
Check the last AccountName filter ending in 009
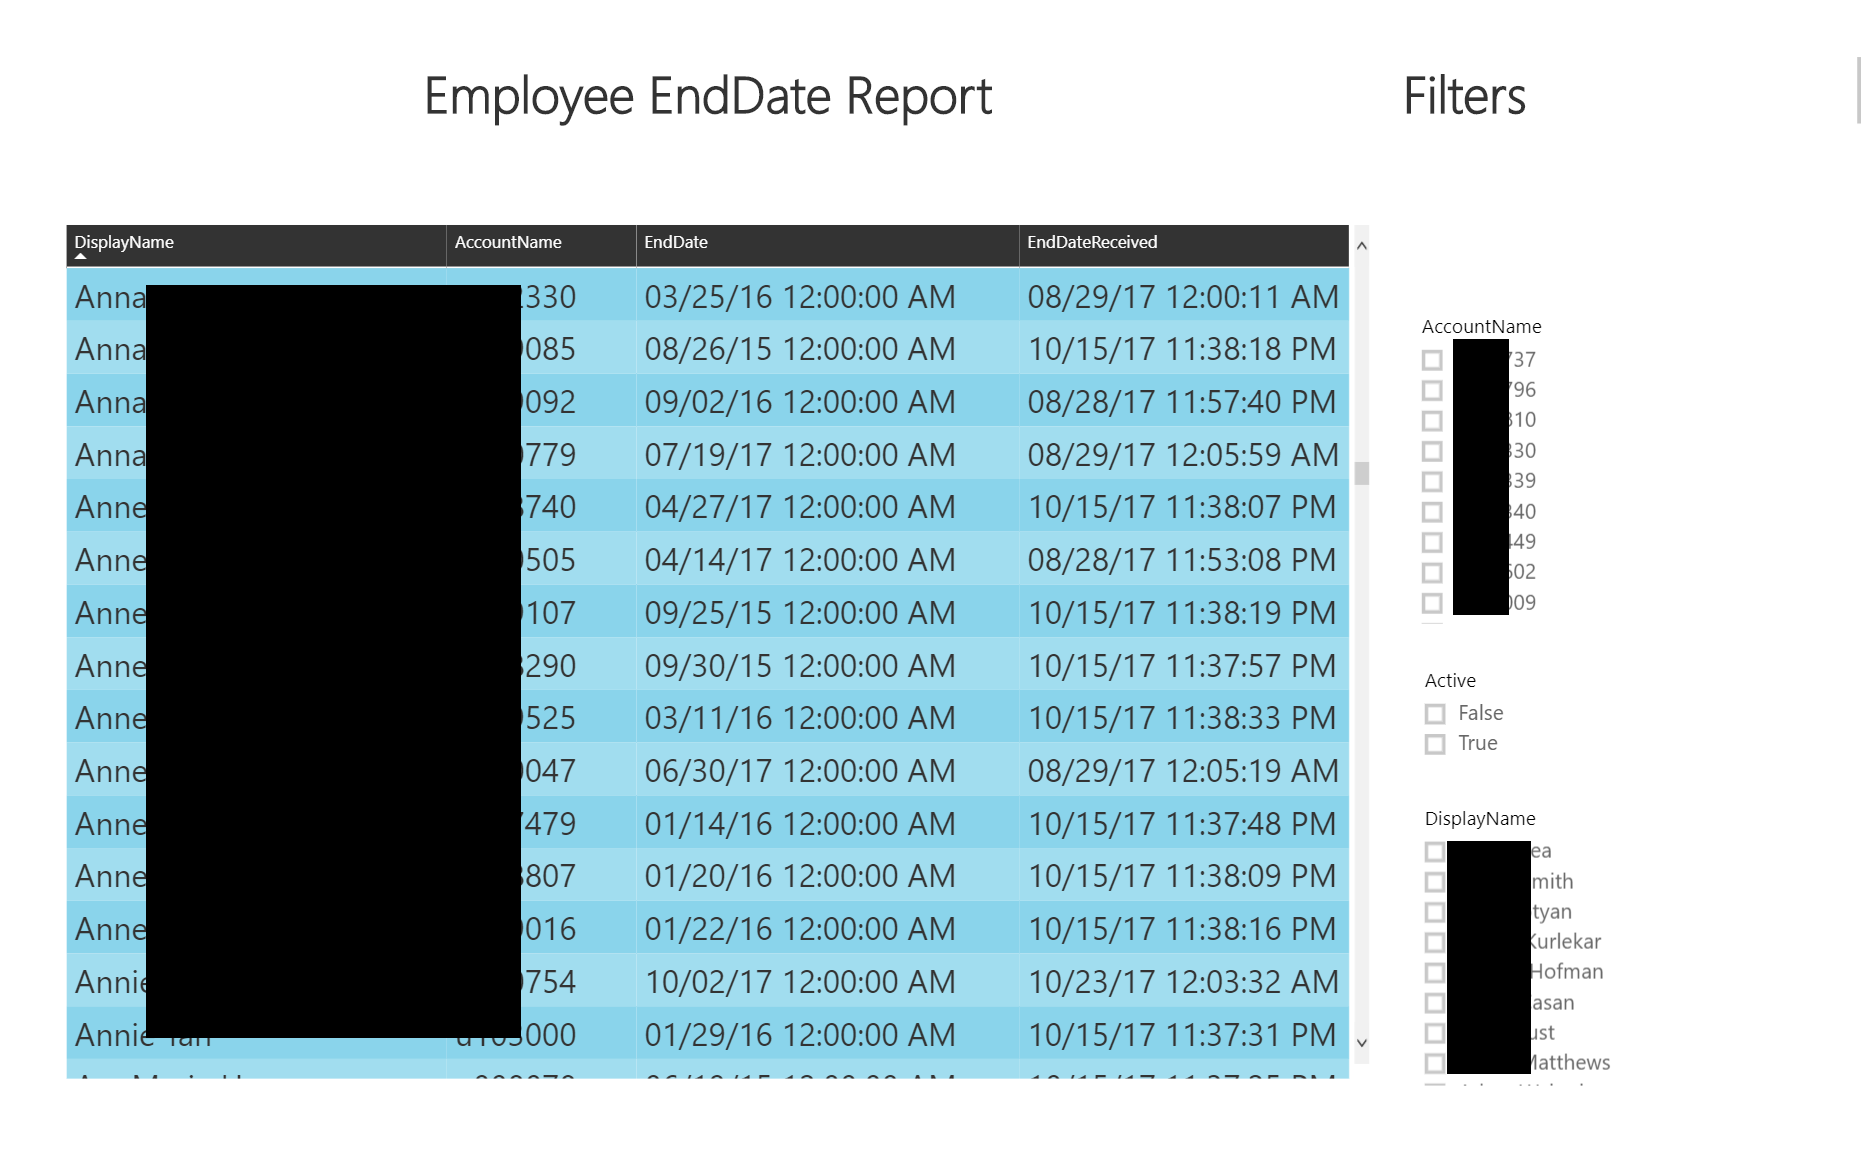pos(1432,602)
